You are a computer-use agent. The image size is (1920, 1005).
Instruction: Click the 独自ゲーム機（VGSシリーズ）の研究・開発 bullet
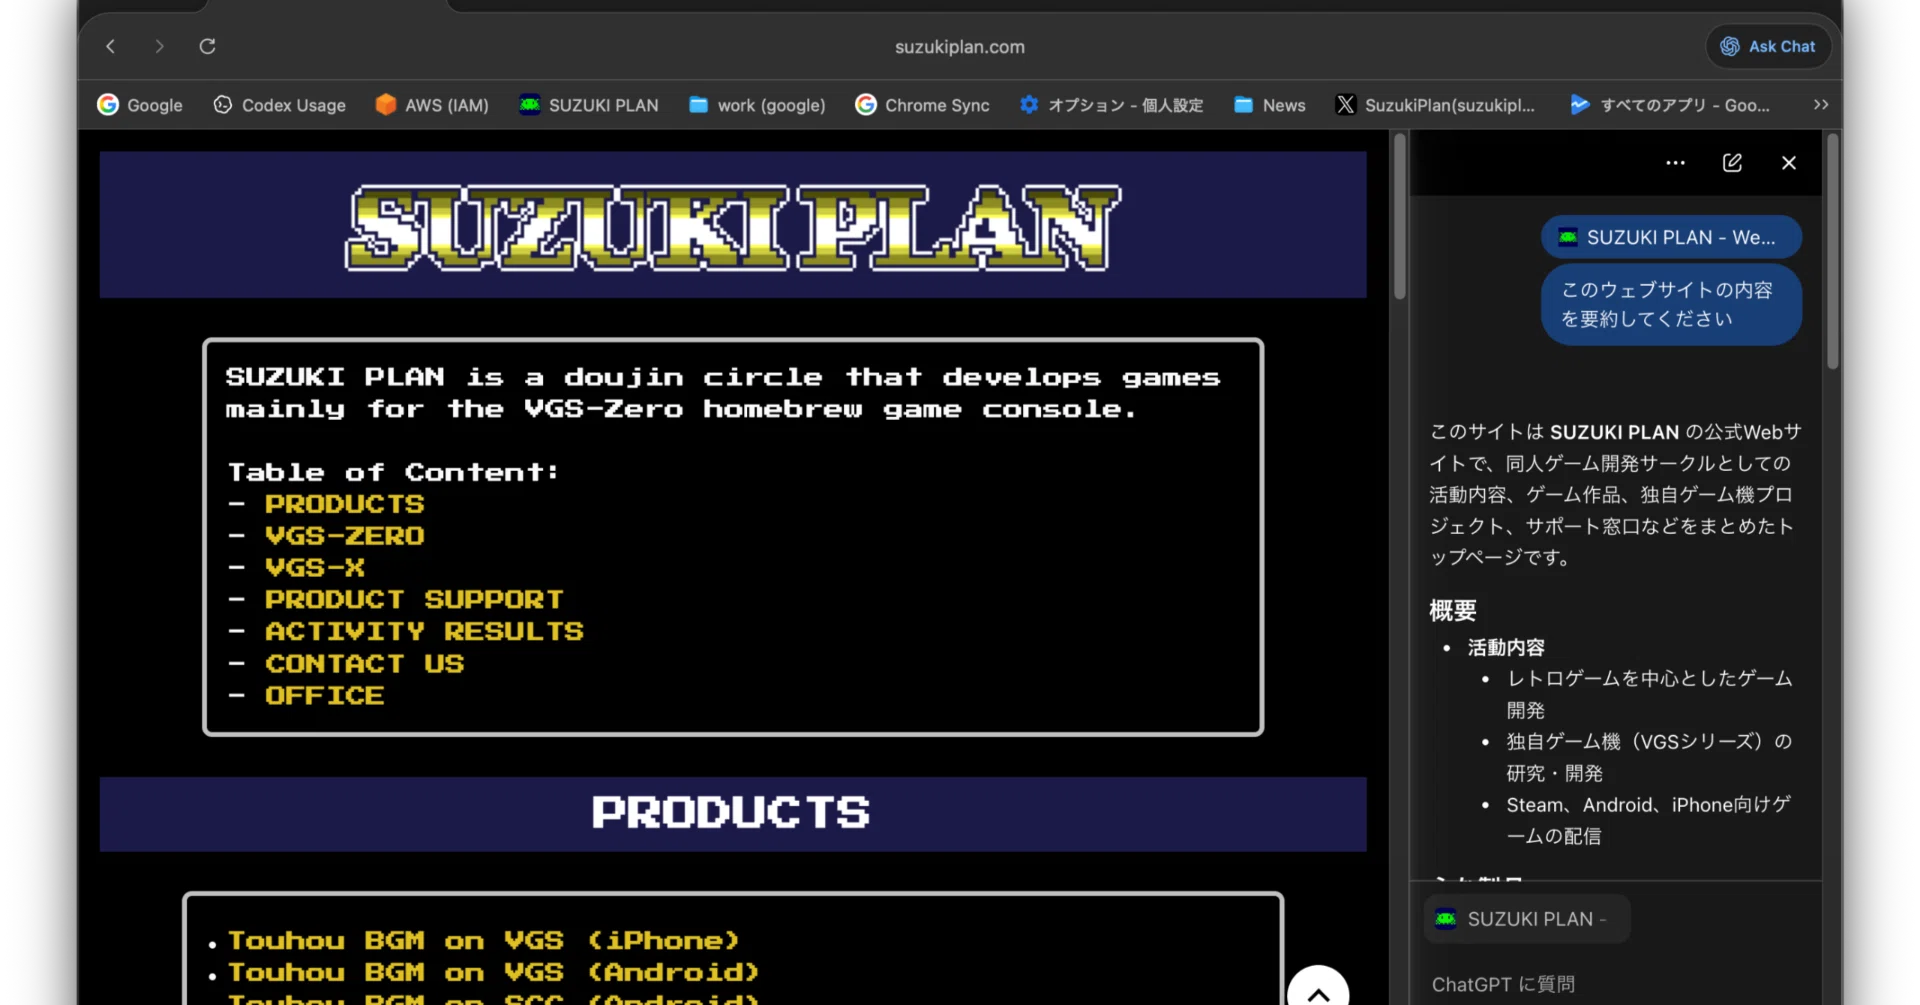(x=1650, y=757)
